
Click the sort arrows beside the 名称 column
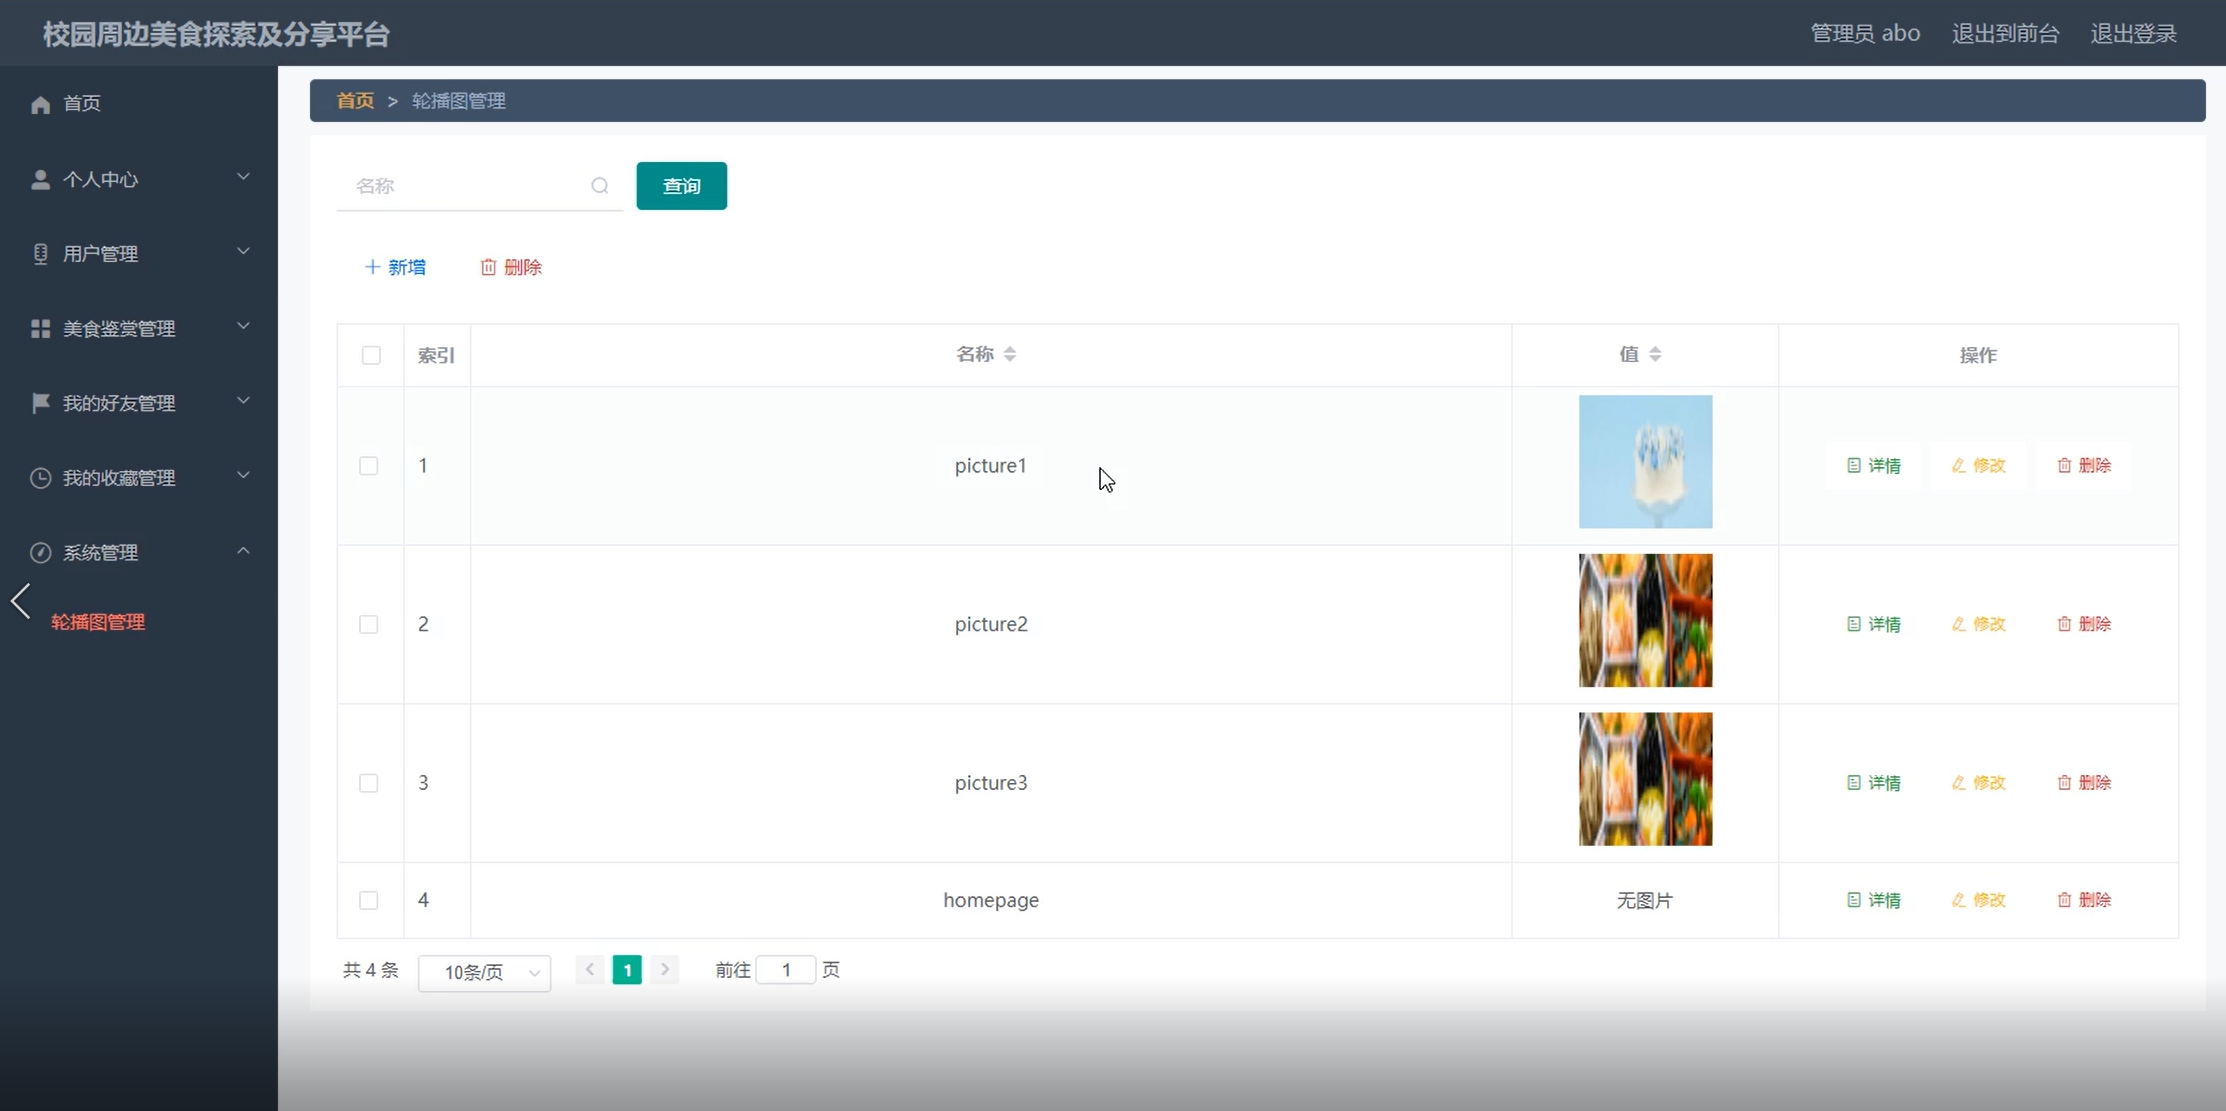click(x=1010, y=354)
